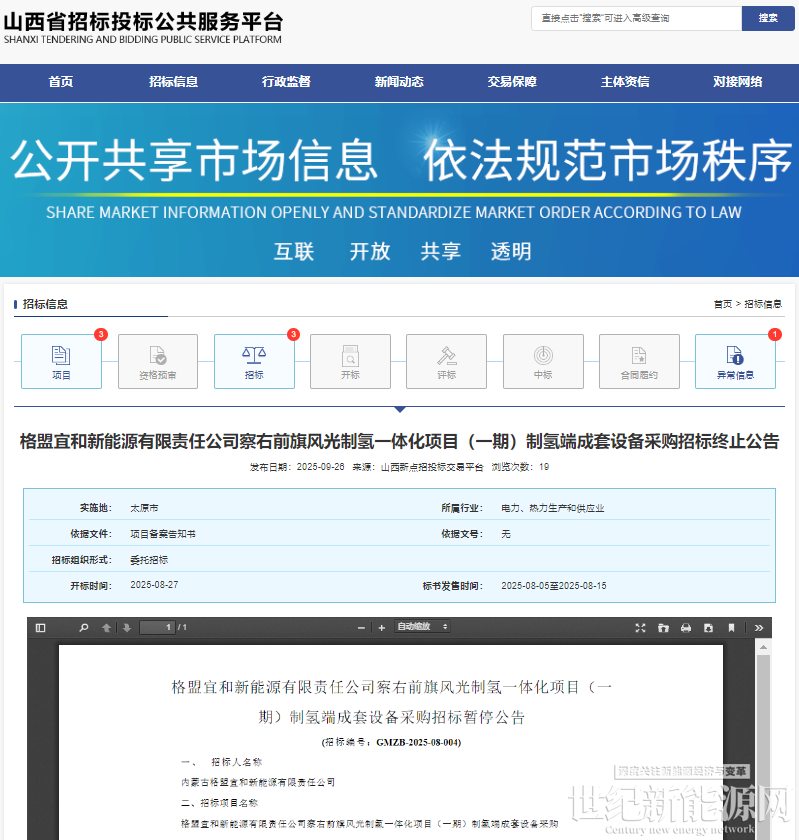Select the 项目 stage step
799x840 pixels.
tap(62, 361)
